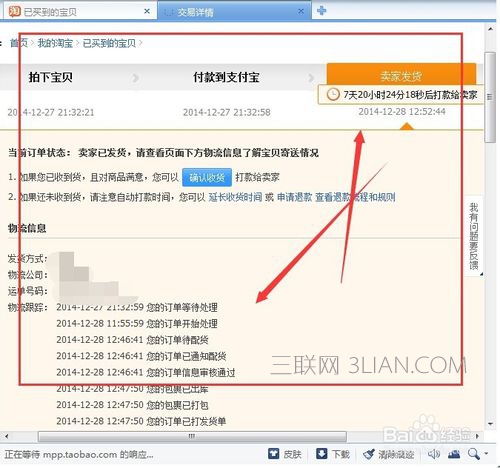Close the 交易详情 tab
500x468 pixels.
[x=301, y=11]
